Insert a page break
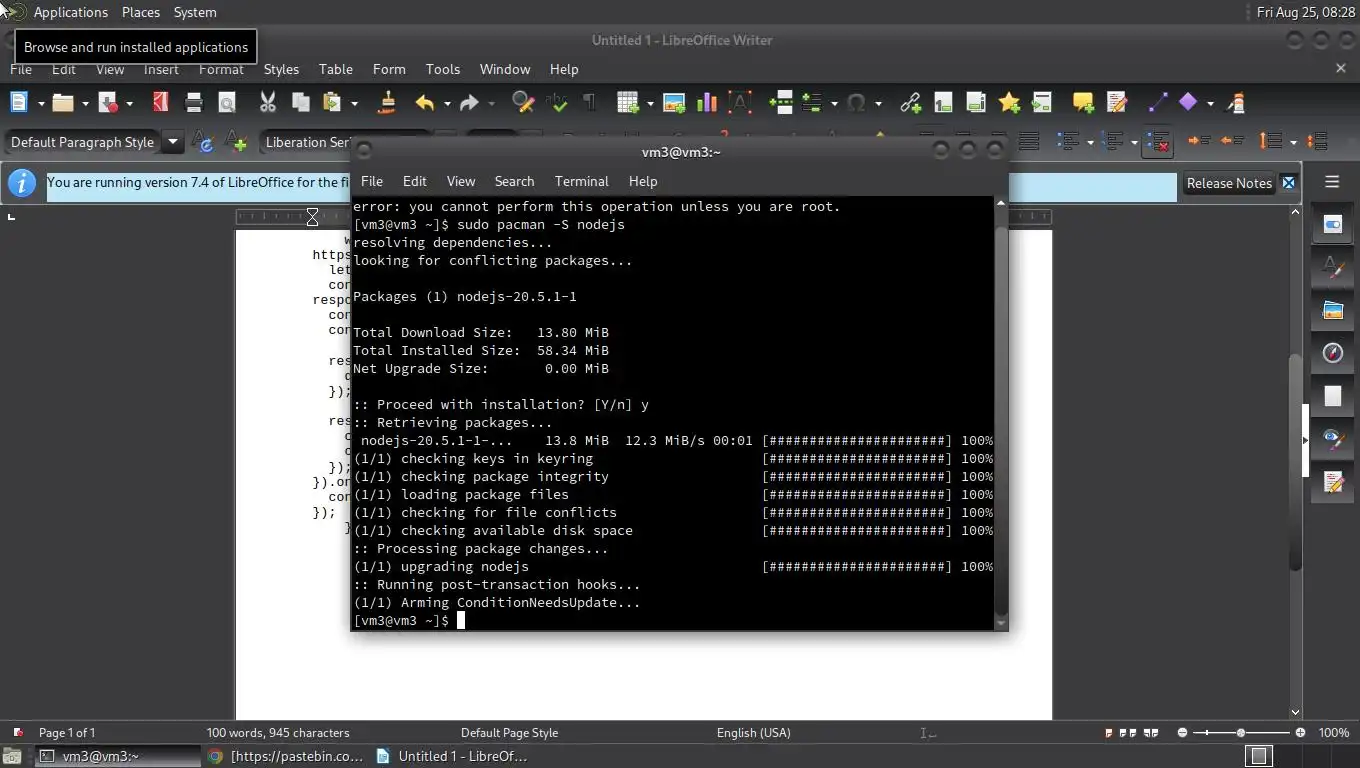This screenshot has width=1360, height=768. (x=781, y=102)
